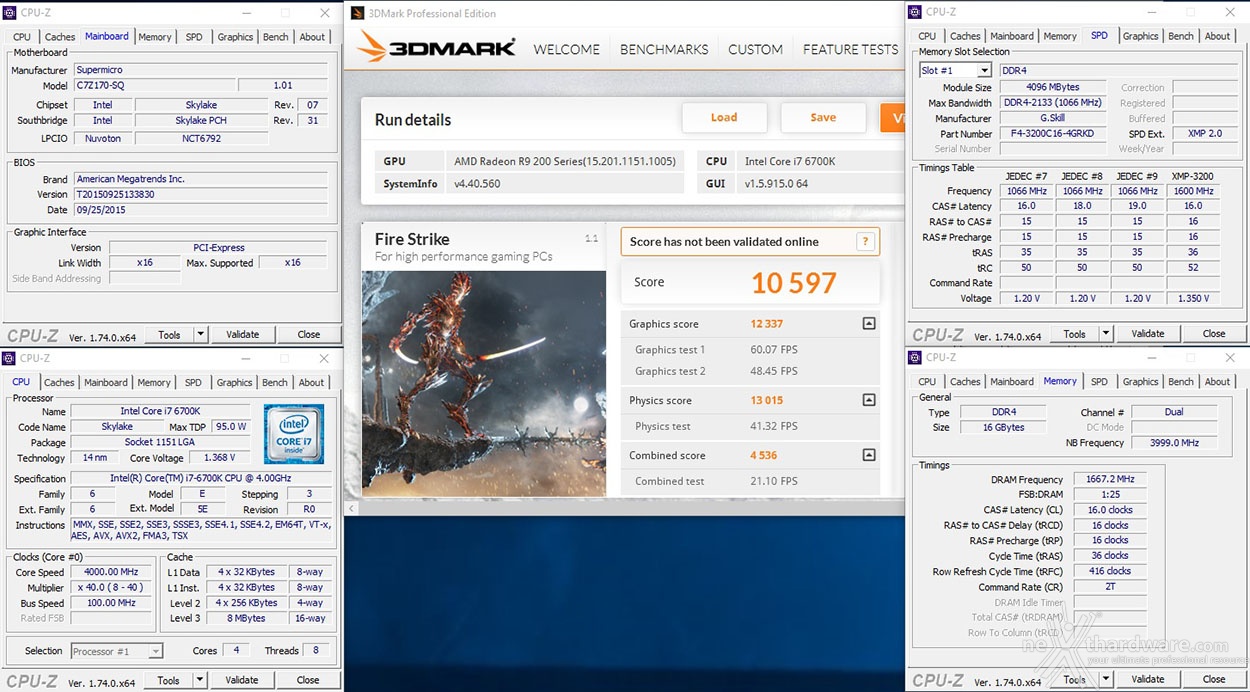The width and height of the screenshot is (1250, 692).
Task: Click Score has not been validated online
Action: [724, 241]
